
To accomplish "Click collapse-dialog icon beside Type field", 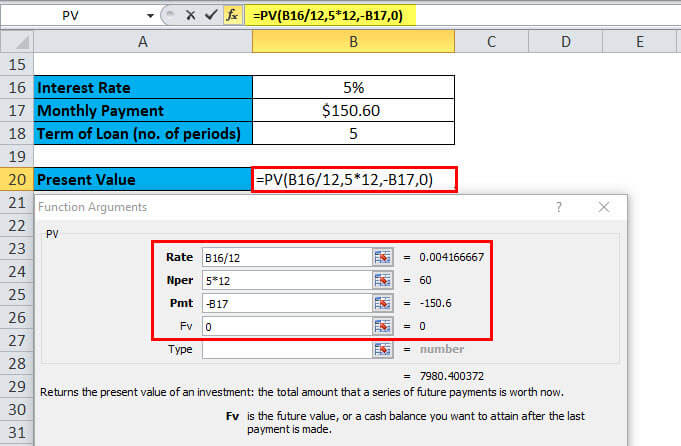I will point(383,350).
